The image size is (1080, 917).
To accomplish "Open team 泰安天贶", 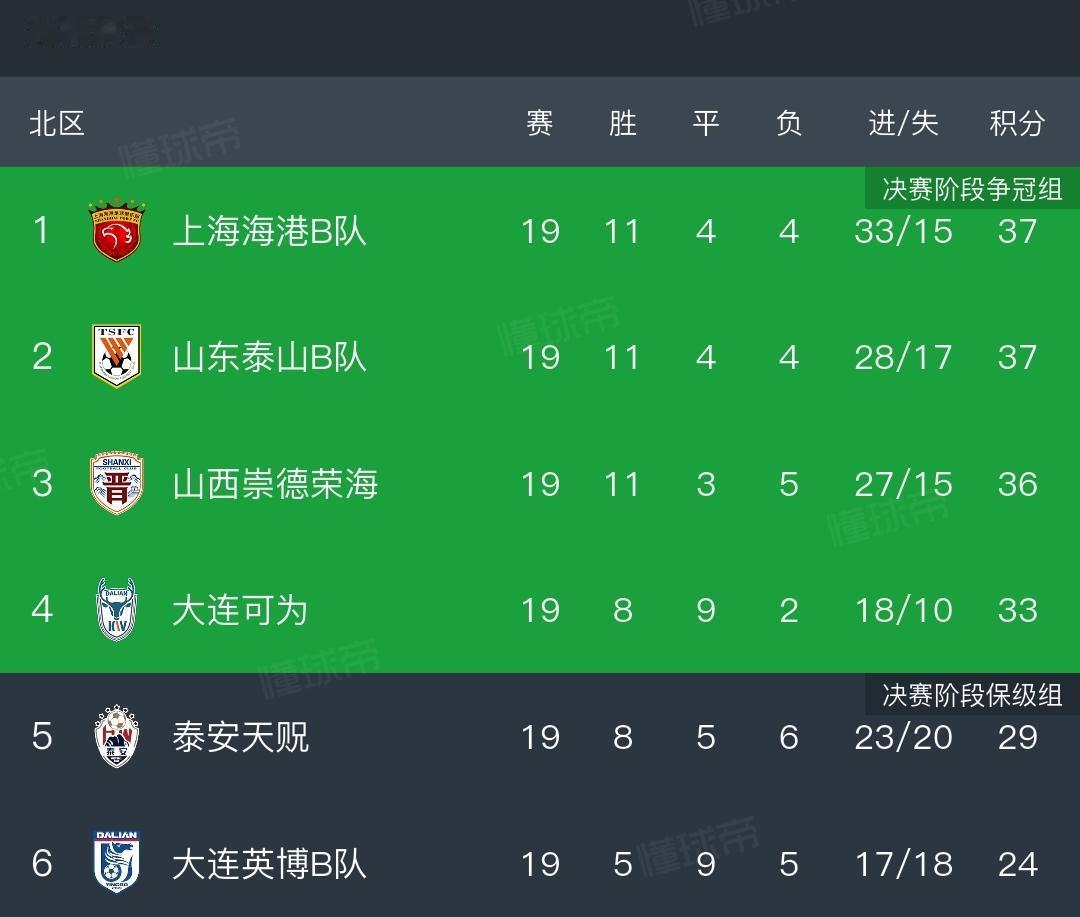I will (x=240, y=736).
